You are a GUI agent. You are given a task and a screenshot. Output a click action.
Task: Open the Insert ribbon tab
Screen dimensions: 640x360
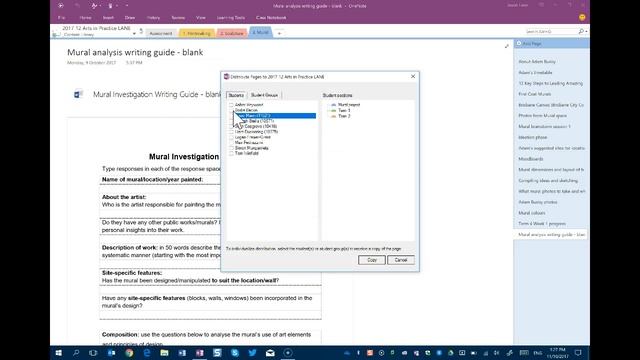108,18
